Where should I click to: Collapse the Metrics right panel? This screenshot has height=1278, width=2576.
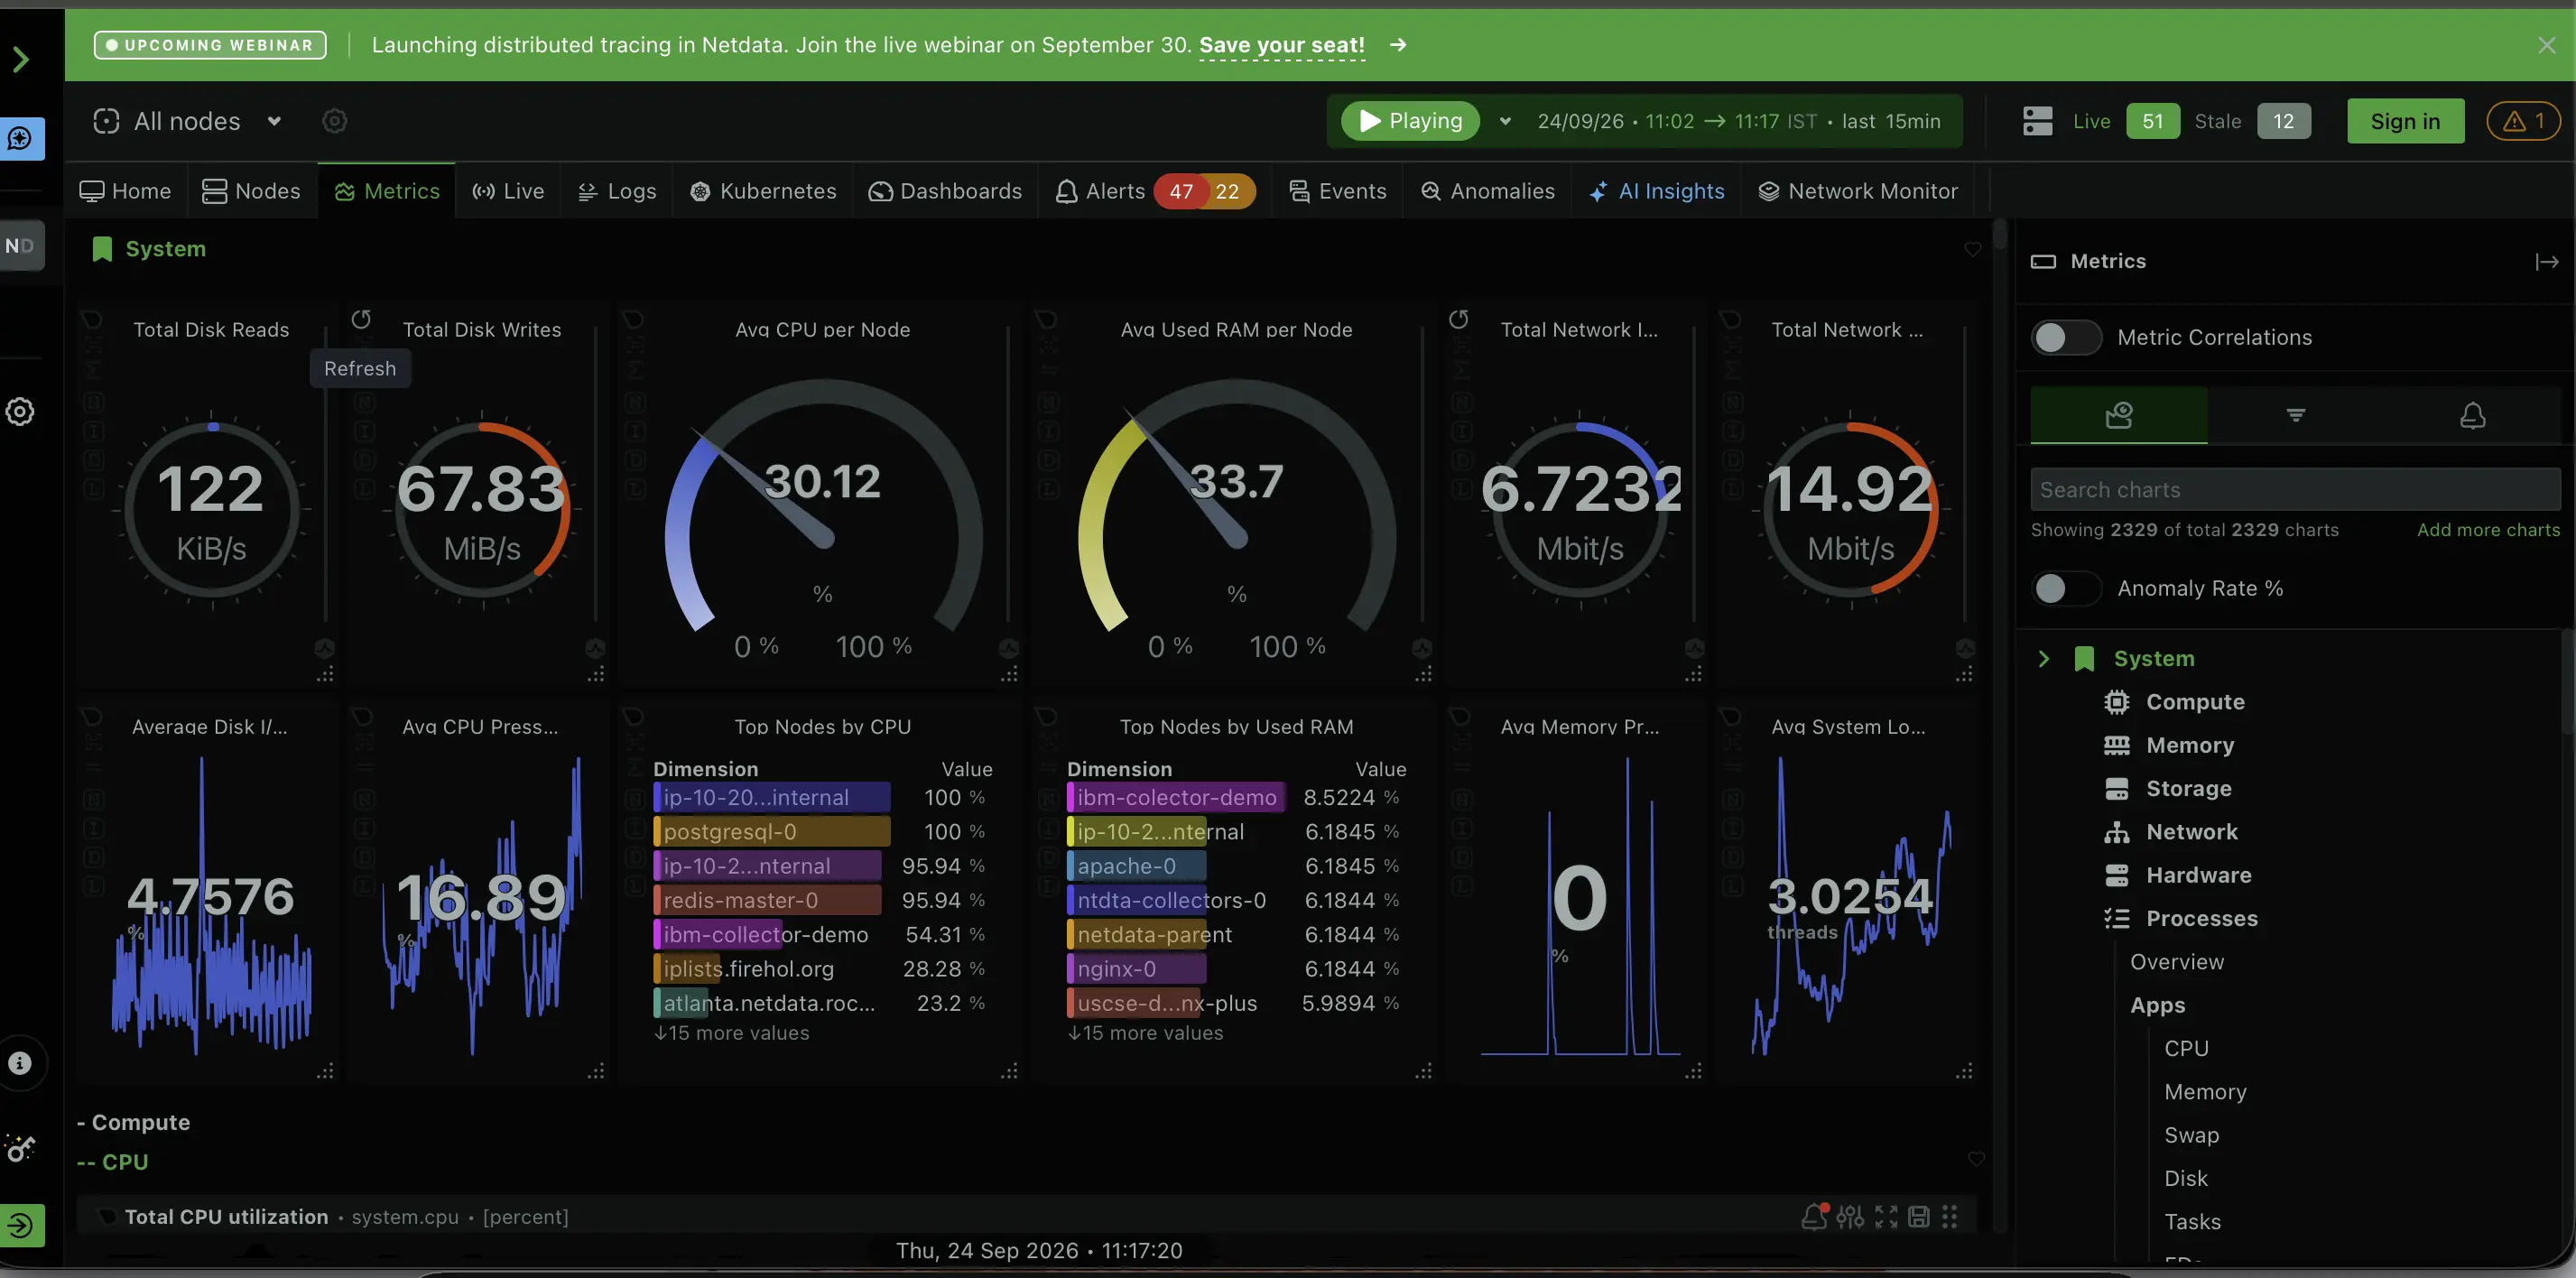[2546, 262]
